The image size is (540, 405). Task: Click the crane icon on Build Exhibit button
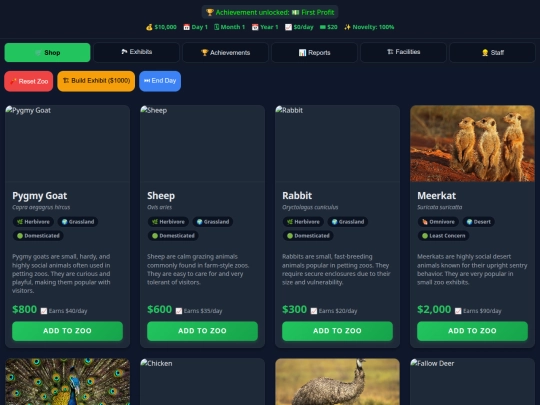tap(66, 81)
